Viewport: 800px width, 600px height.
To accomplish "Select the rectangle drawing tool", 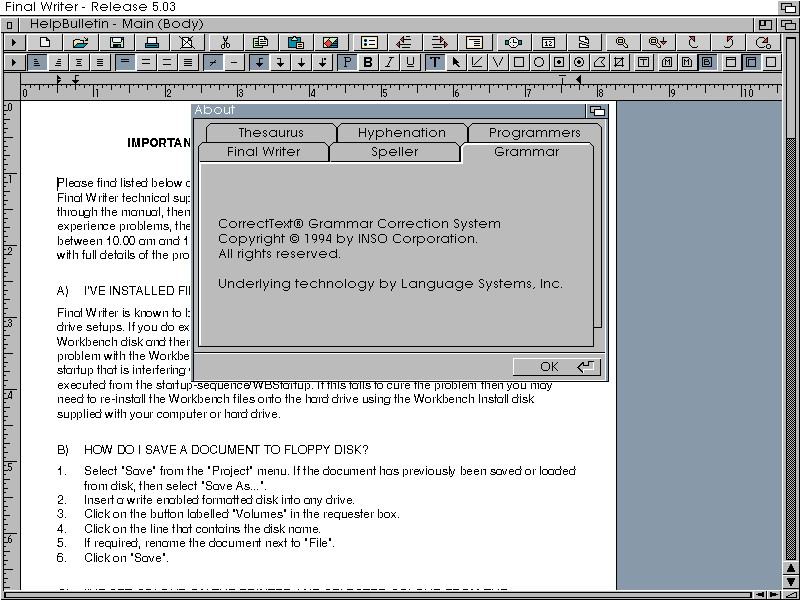I will [519, 62].
